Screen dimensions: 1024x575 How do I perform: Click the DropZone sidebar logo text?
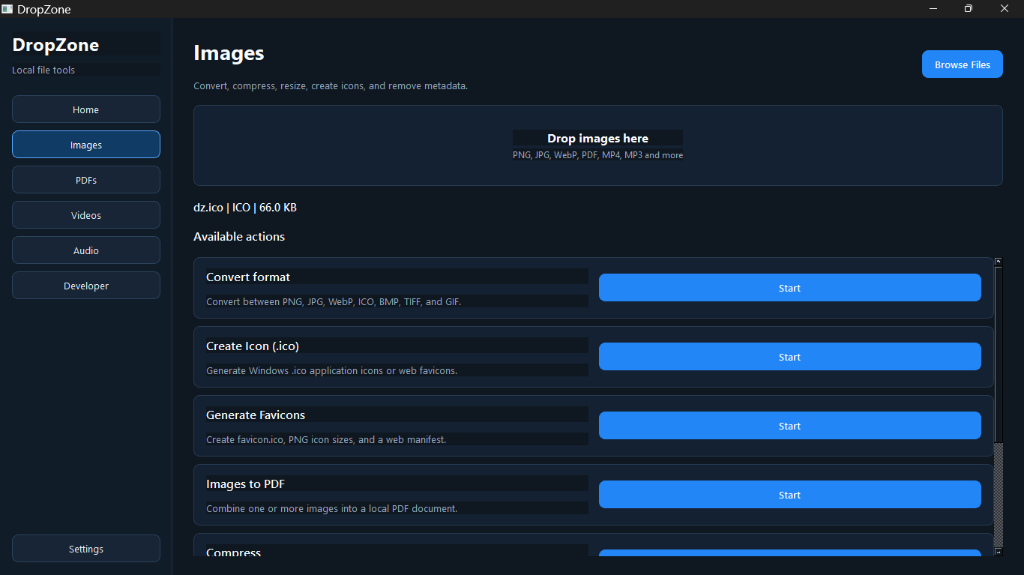pyautogui.click(x=56, y=44)
